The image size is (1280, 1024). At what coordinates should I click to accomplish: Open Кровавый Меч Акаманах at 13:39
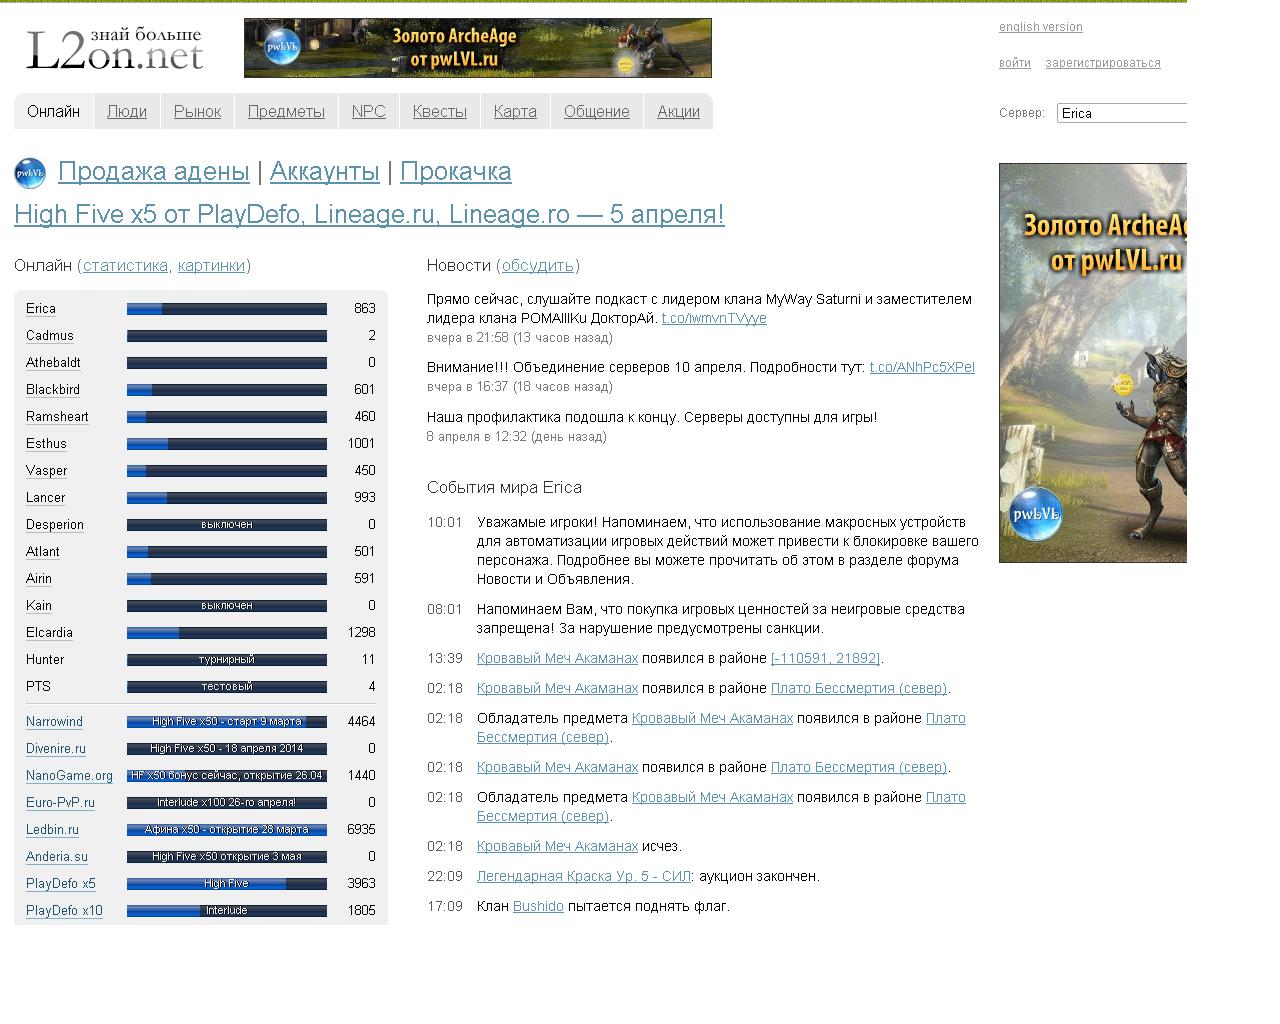[x=557, y=658]
